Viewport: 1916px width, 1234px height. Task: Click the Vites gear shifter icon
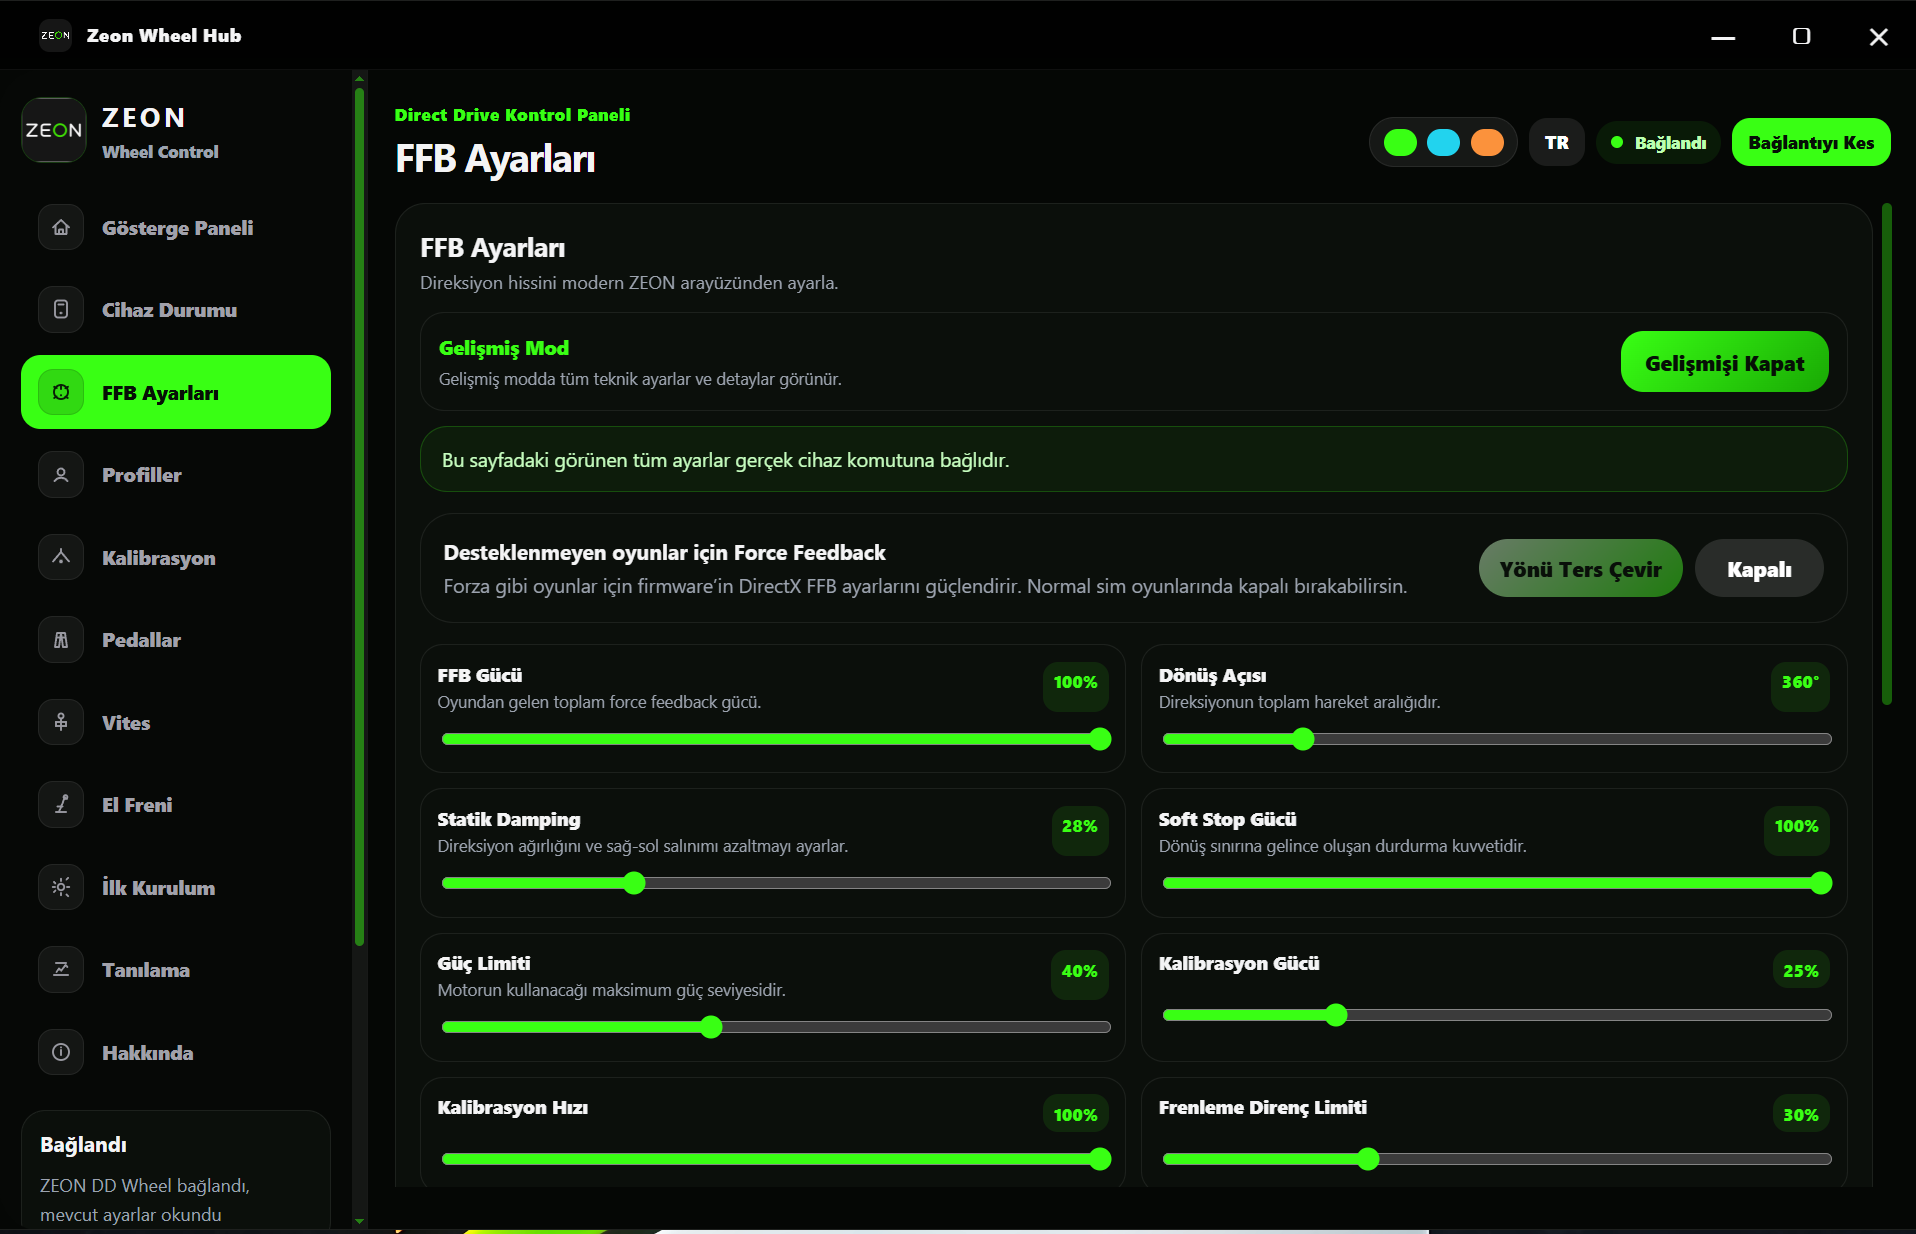pos(61,722)
